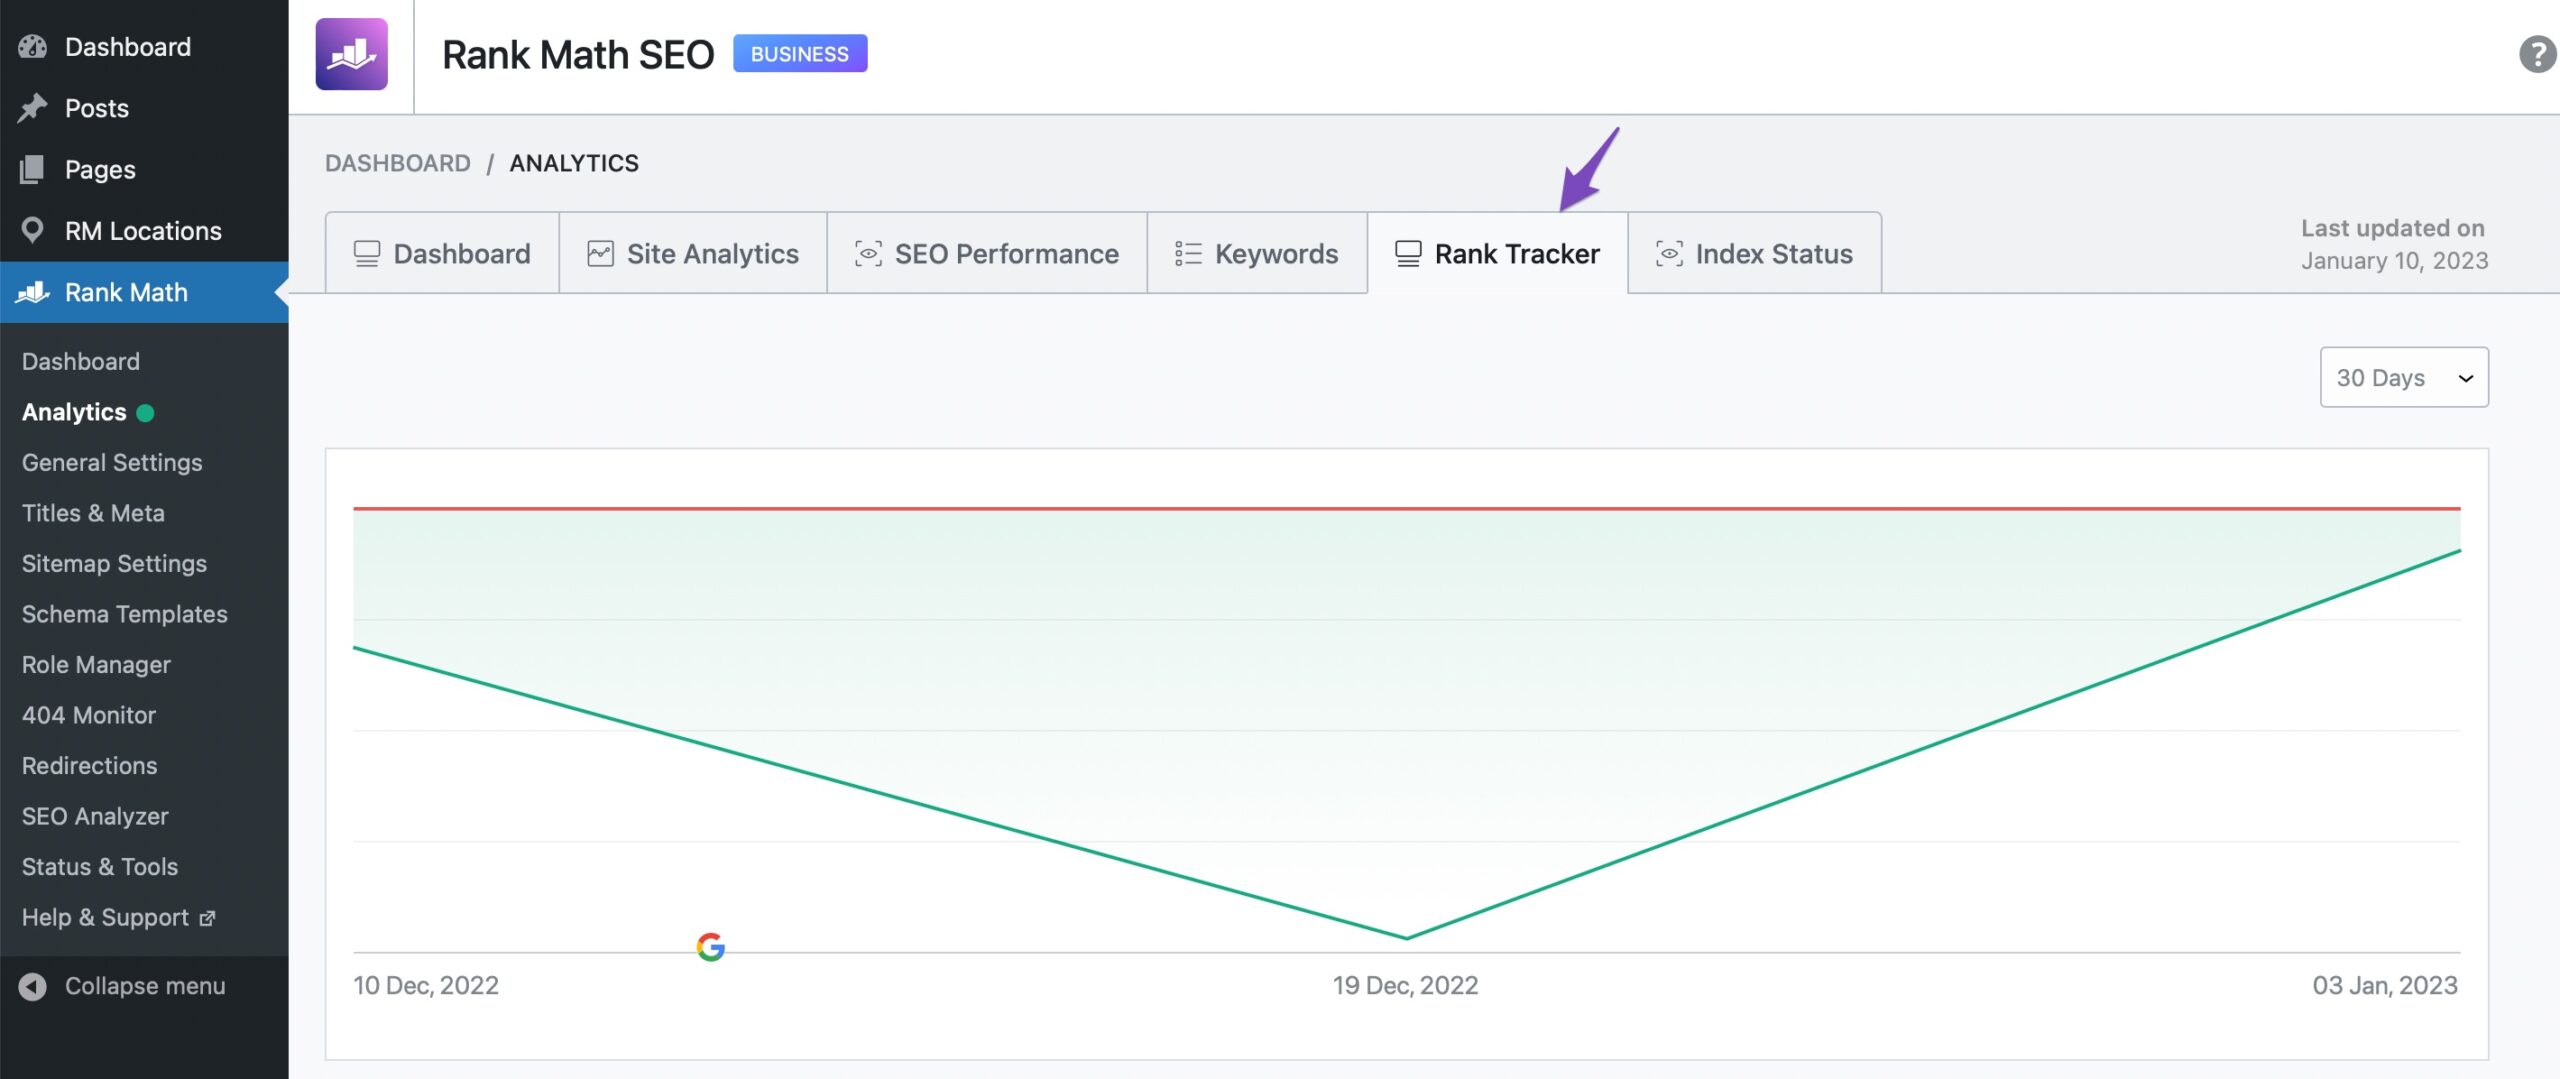Open 404 Monitor from the sidebar
2560x1079 pixels.
click(x=88, y=714)
